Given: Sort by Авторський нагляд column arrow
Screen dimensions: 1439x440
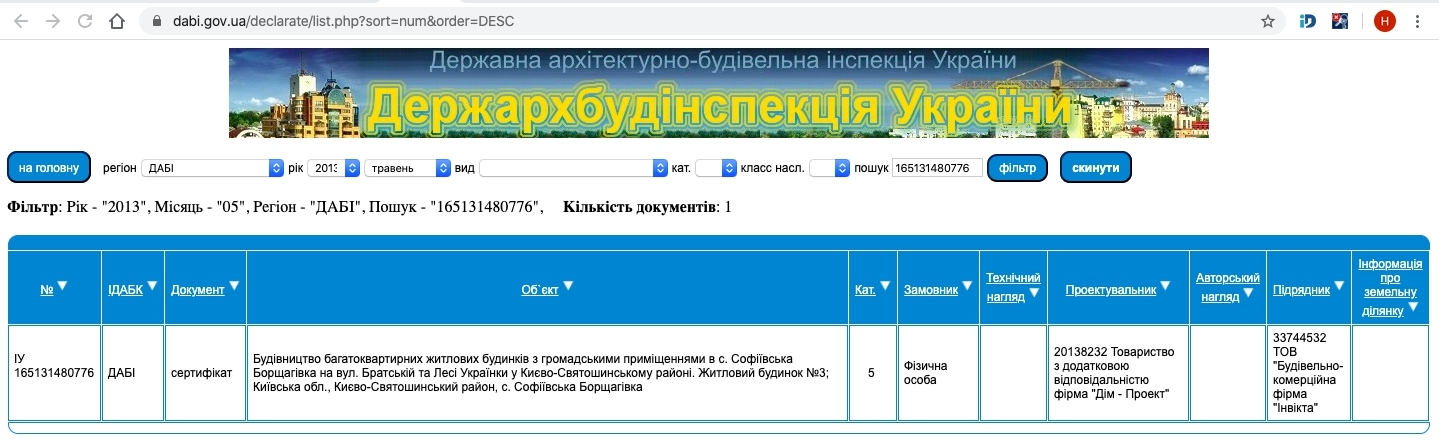Looking at the screenshot, I should [1248, 293].
